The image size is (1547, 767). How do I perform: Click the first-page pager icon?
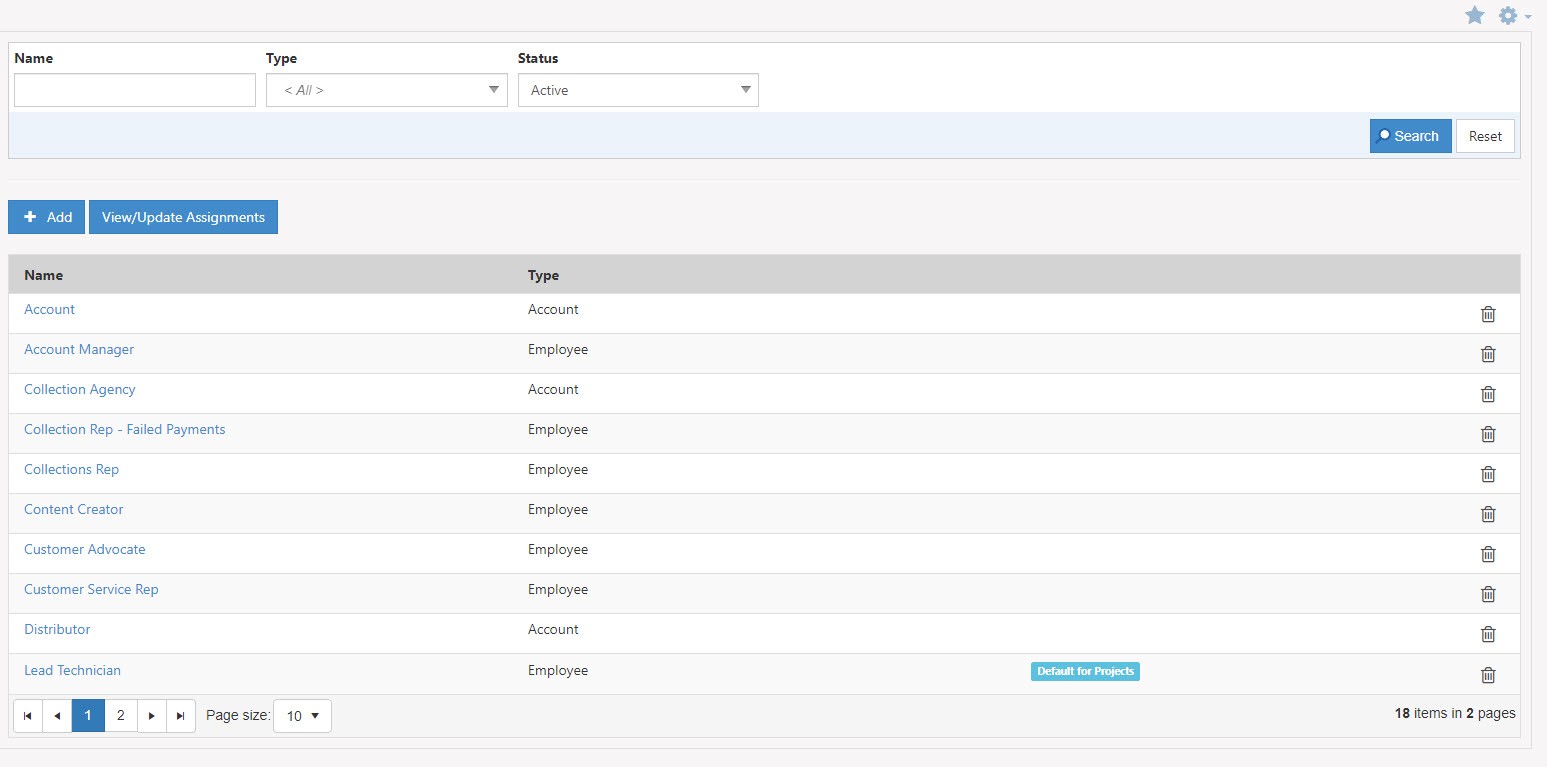[27, 715]
